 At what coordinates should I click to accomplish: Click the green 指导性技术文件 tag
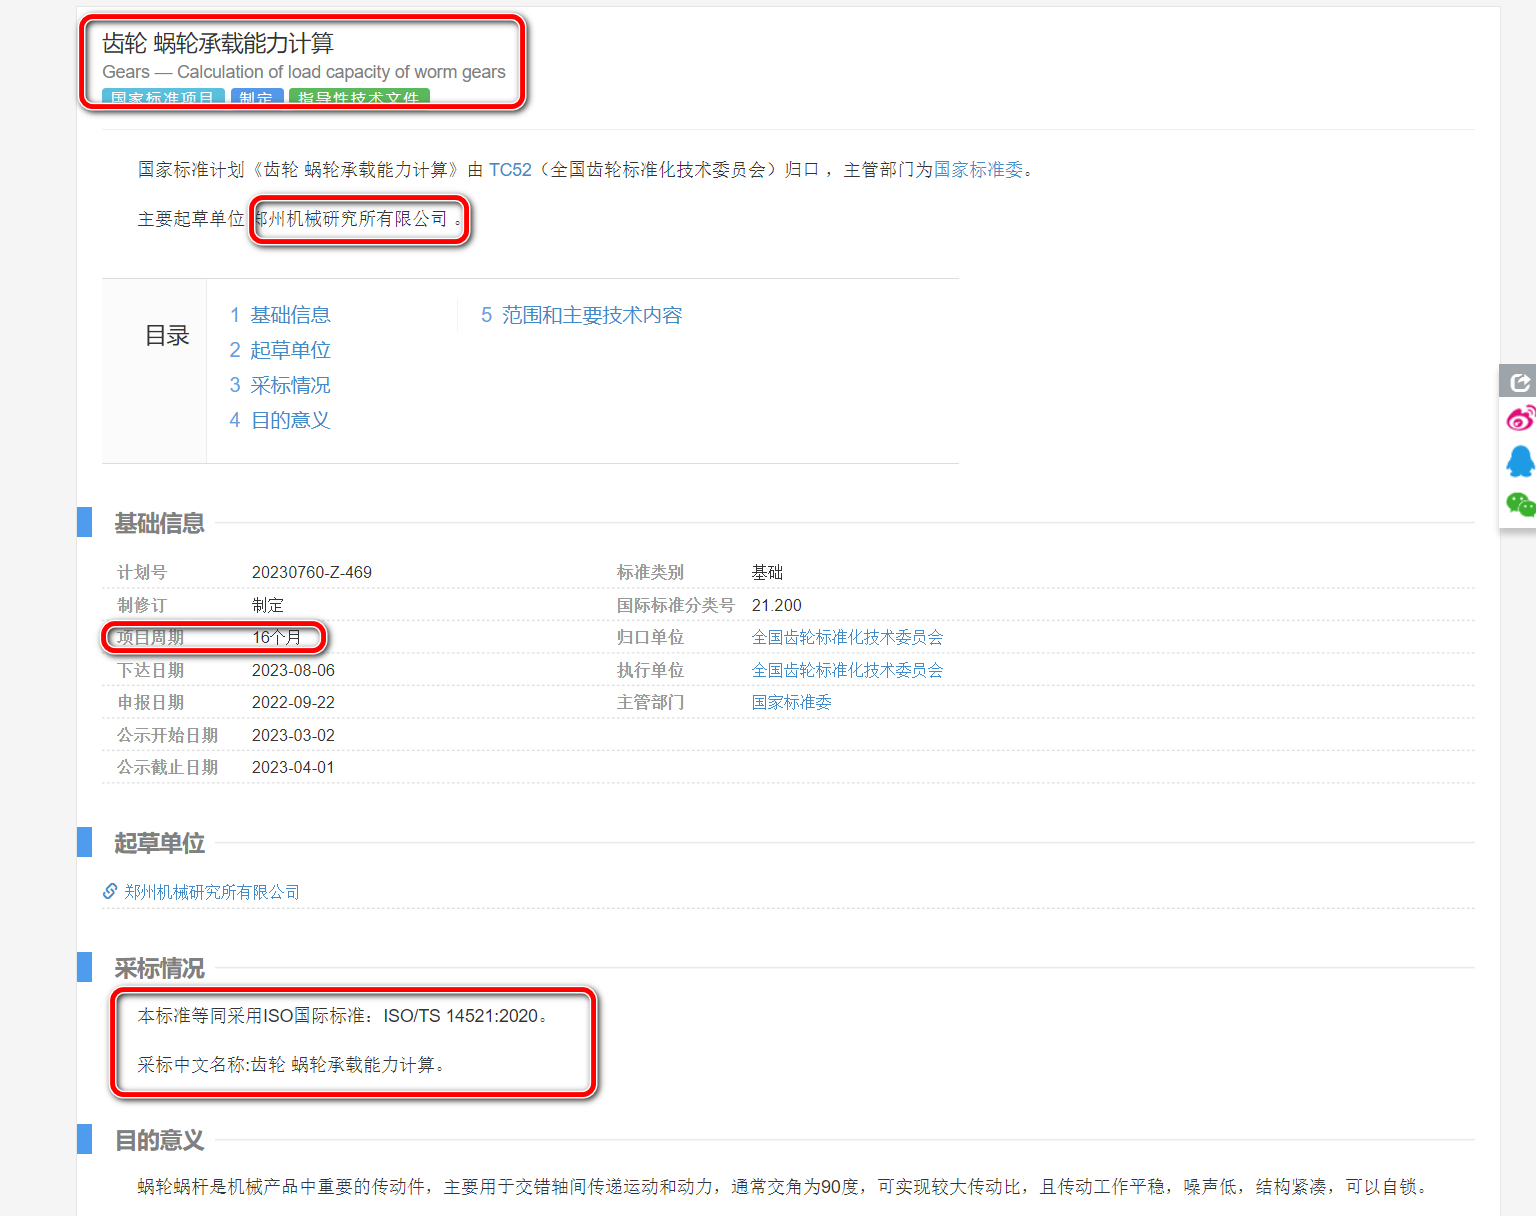coord(359,97)
